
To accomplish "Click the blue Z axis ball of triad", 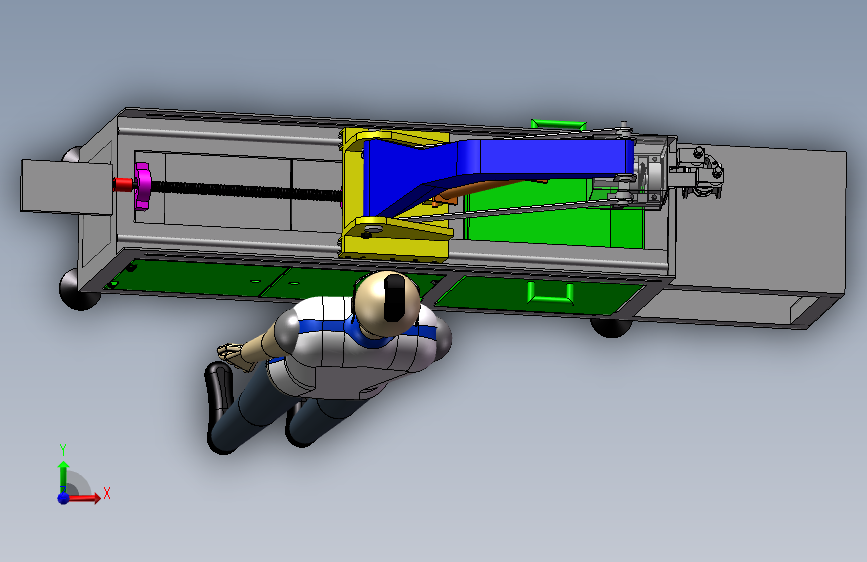I will point(64,498).
